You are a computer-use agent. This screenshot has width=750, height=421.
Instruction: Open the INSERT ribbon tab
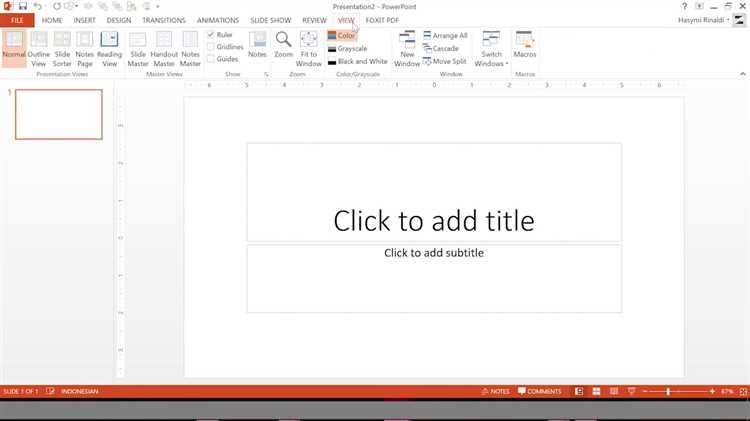84,20
